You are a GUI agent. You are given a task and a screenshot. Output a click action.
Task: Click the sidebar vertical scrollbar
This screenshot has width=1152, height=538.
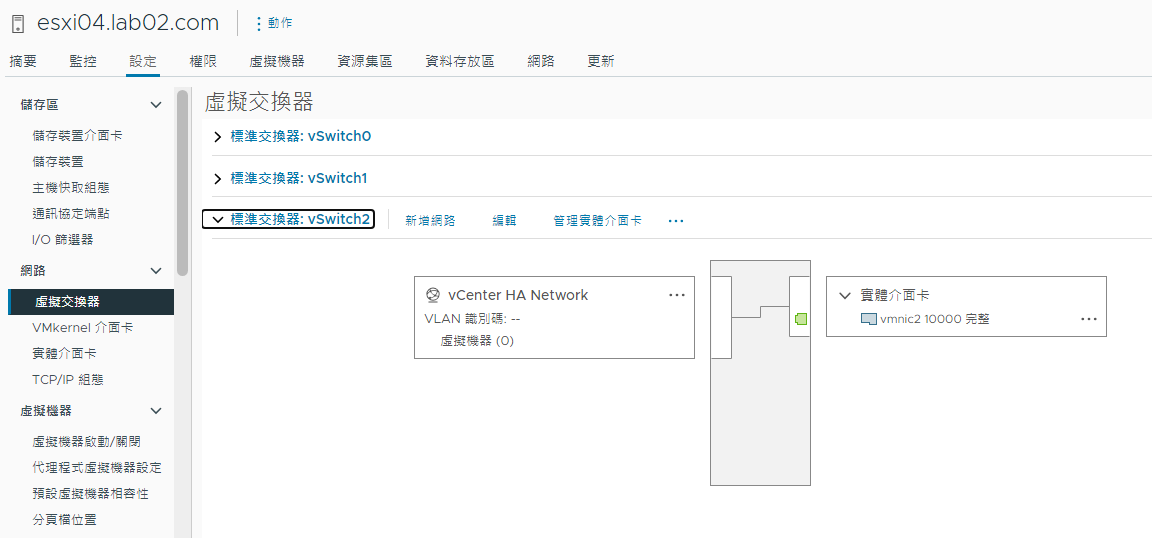(x=182, y=183)
